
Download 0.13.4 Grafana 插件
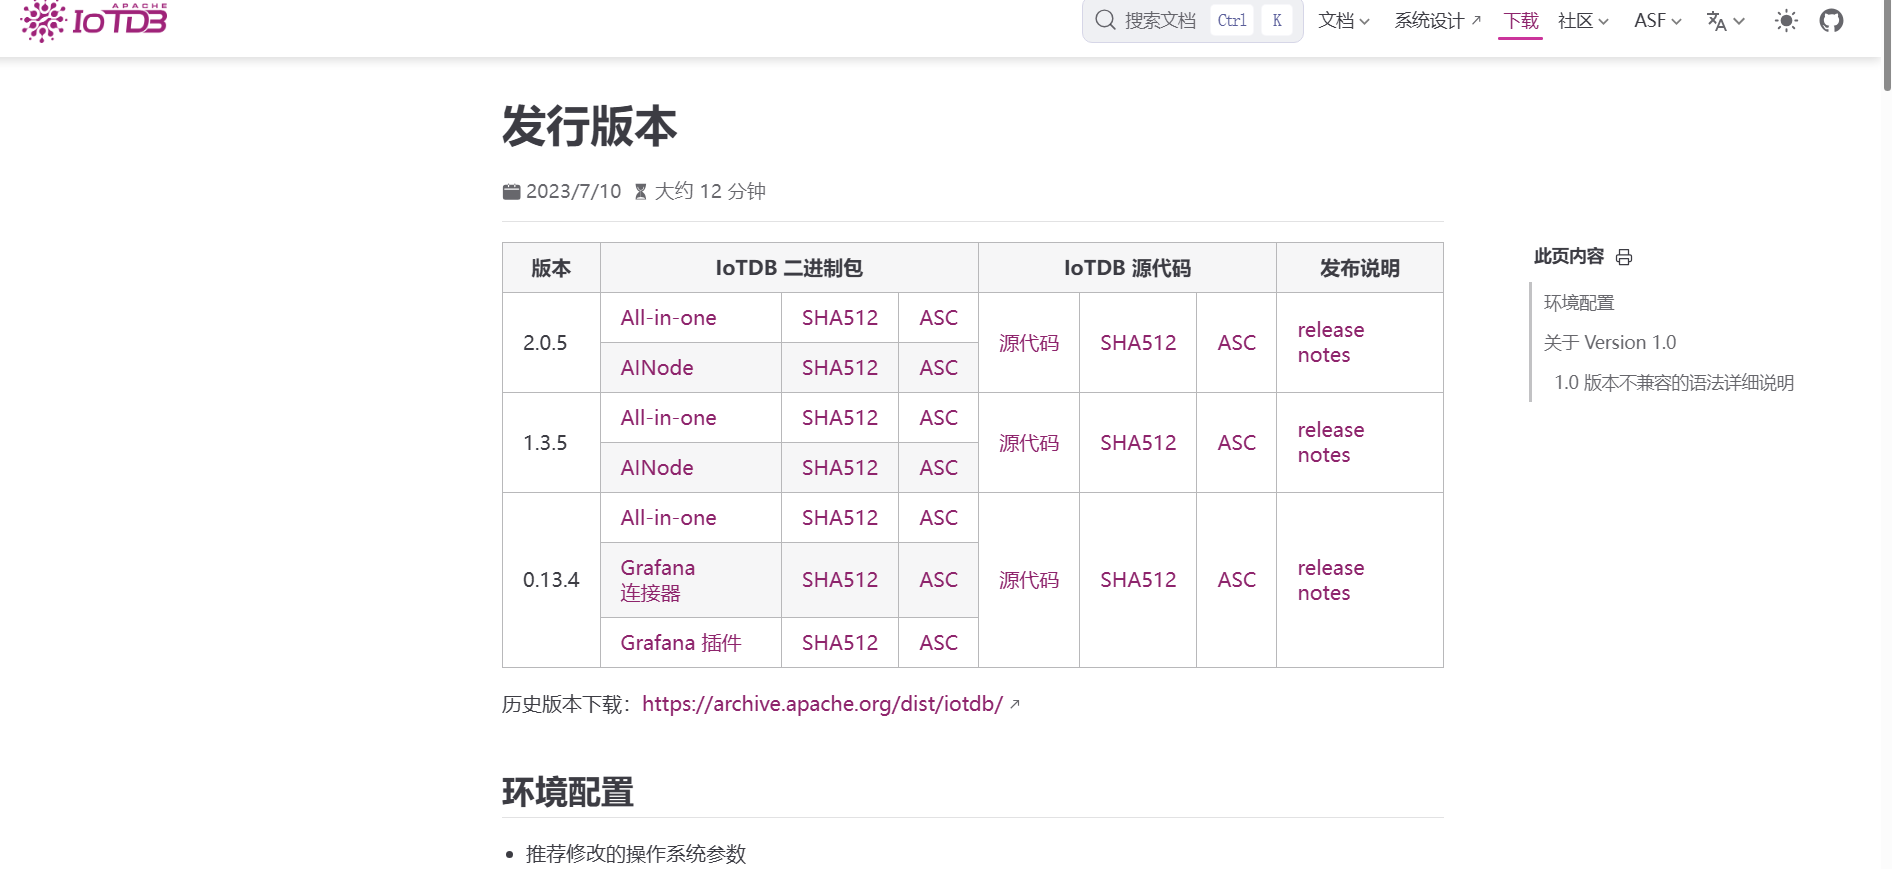680,643
